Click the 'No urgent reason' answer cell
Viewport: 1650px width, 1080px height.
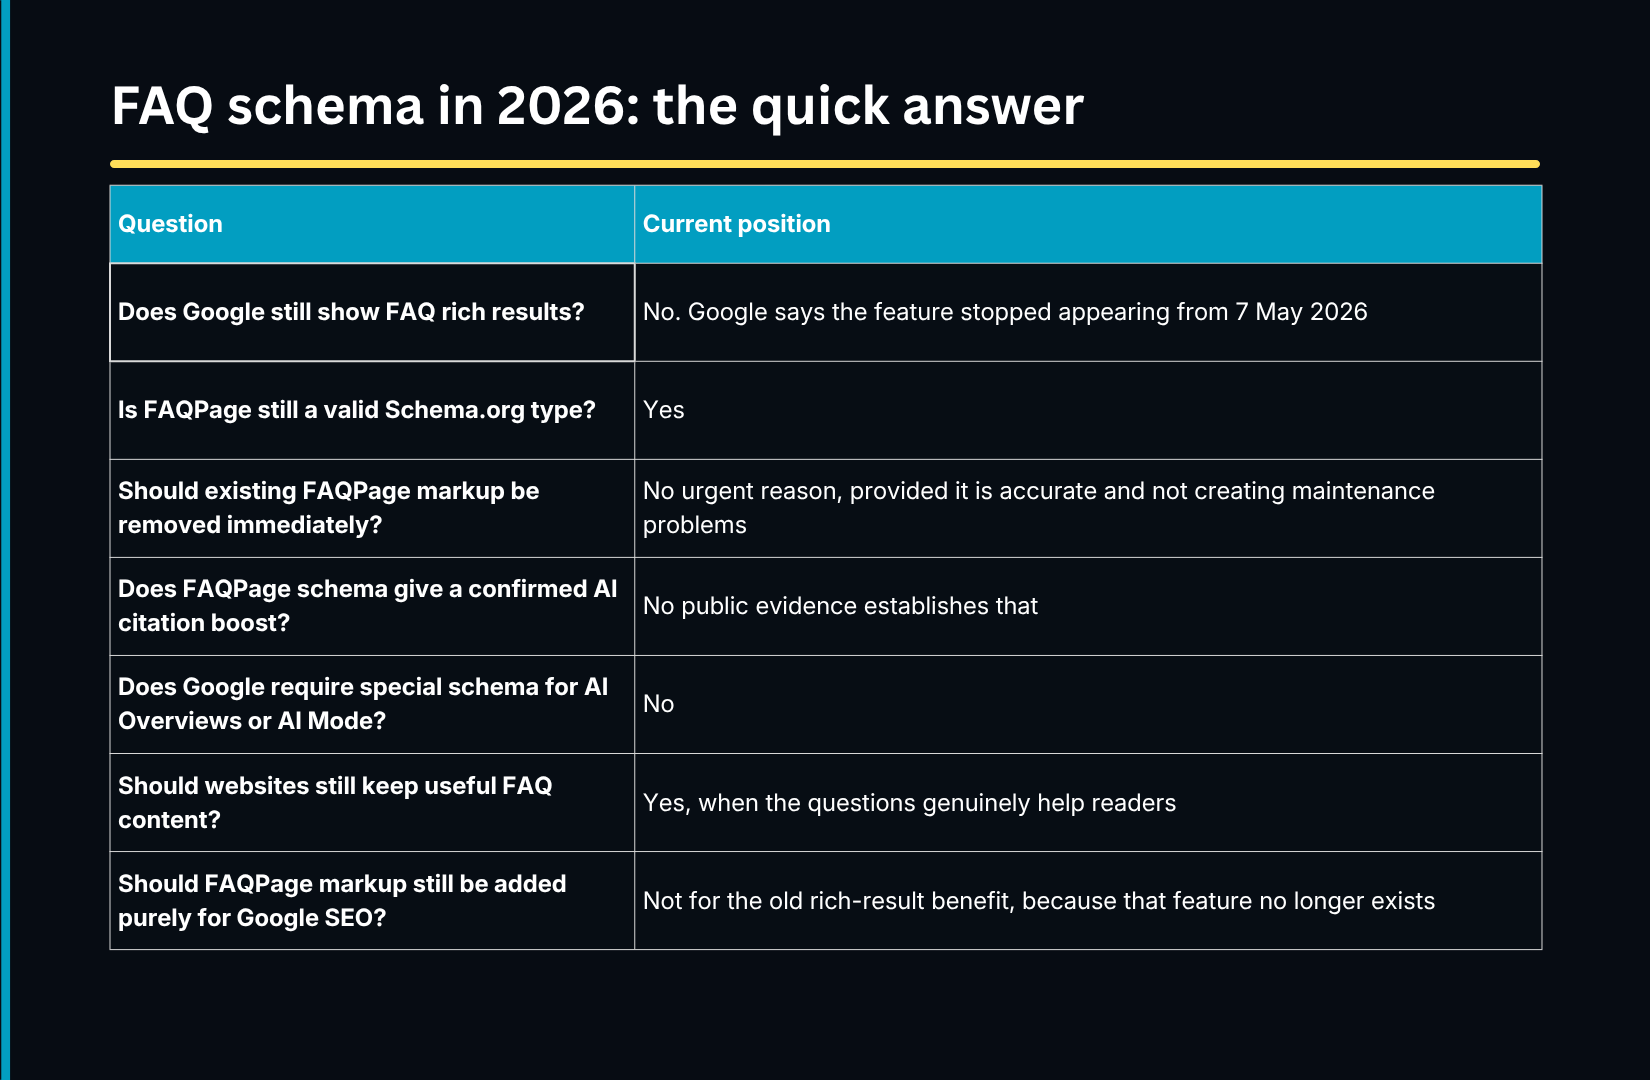pyautogui.click(x=1088, y=508)
